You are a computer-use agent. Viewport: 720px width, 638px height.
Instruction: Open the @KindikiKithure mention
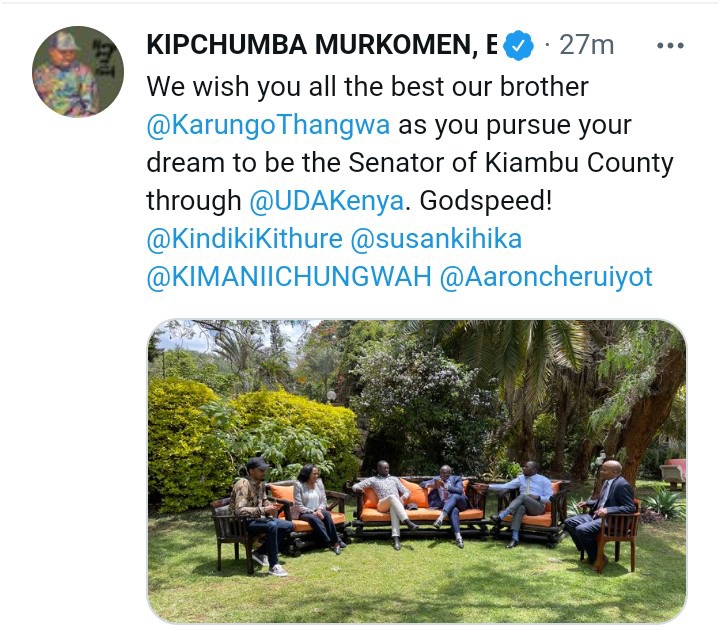[x=245, y=239]
